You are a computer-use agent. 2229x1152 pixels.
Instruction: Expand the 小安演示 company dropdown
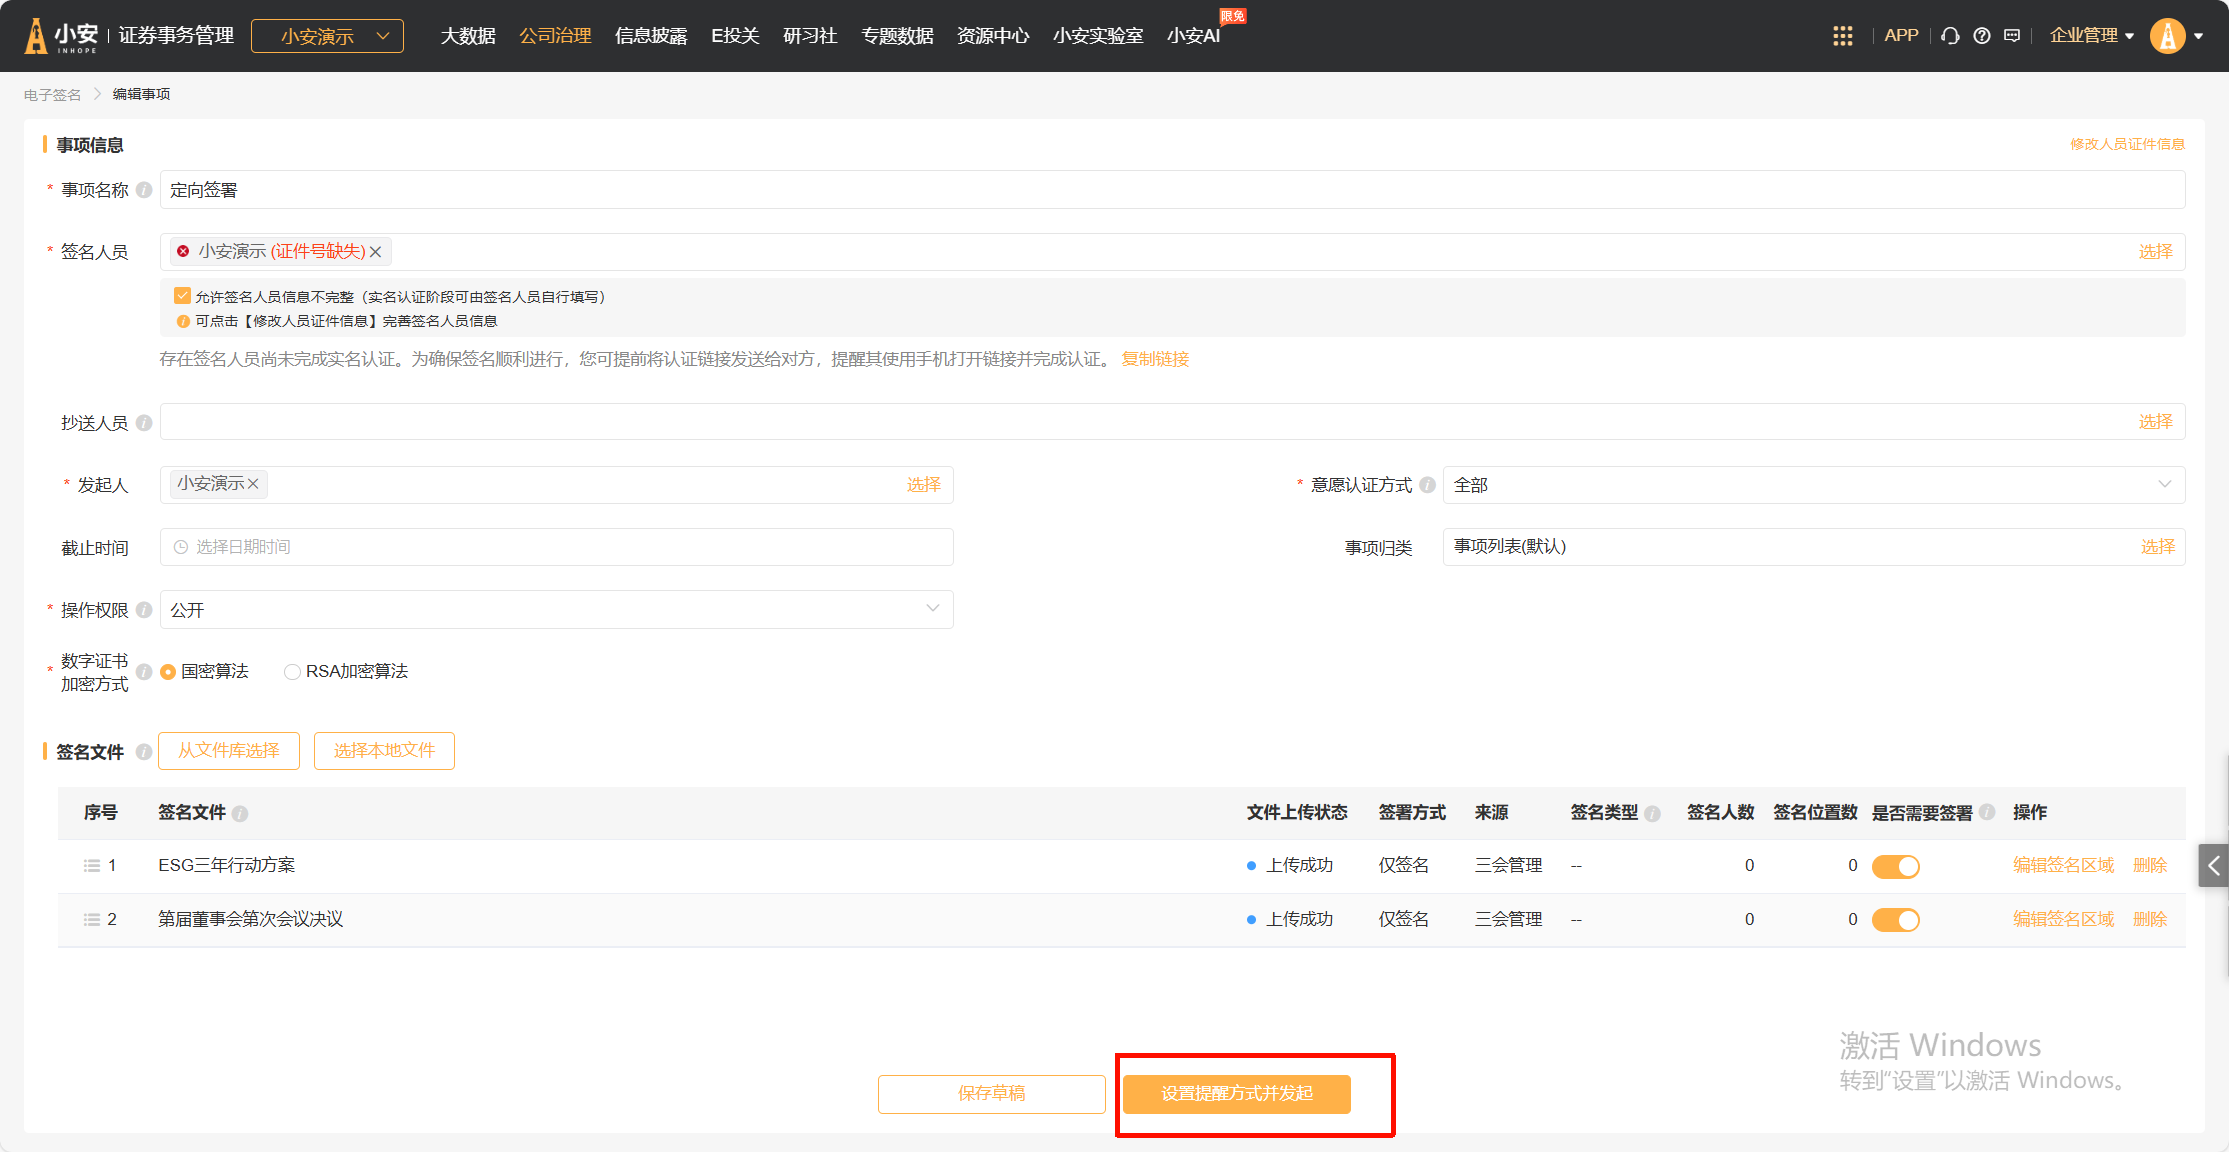[x=327, y=36]
